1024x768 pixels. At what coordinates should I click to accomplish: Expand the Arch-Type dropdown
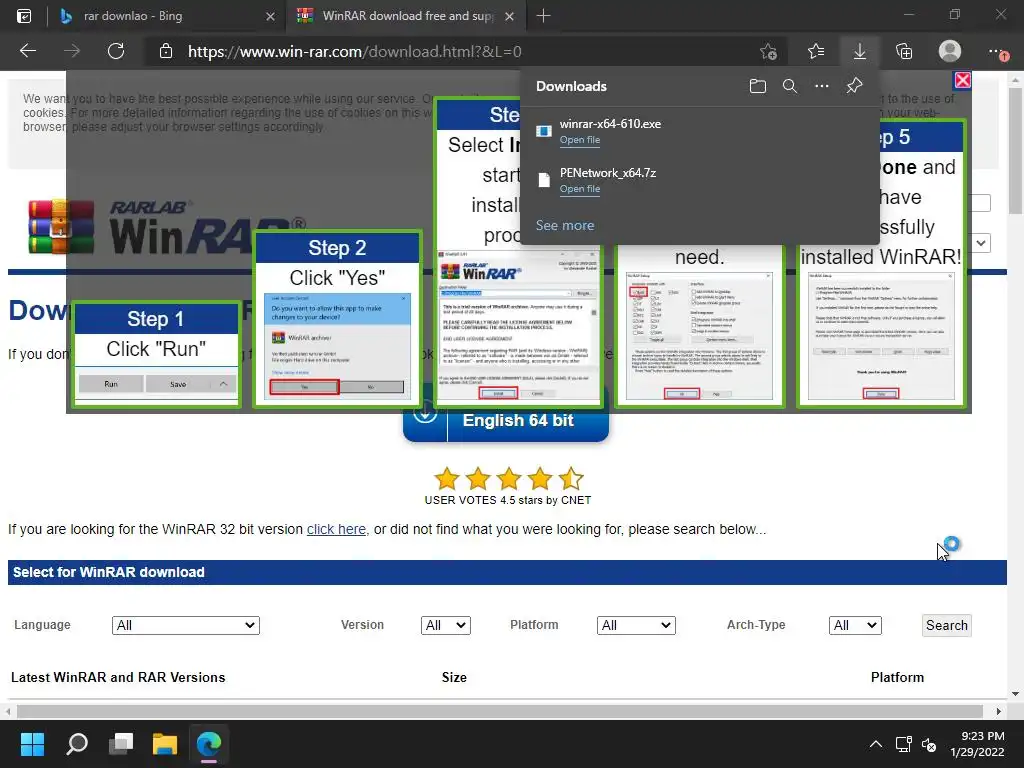click(855, 625)
